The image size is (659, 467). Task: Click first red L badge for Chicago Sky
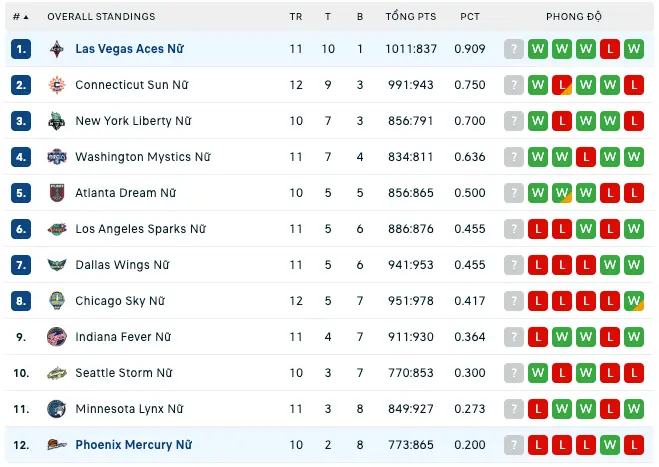coord(538,301)
